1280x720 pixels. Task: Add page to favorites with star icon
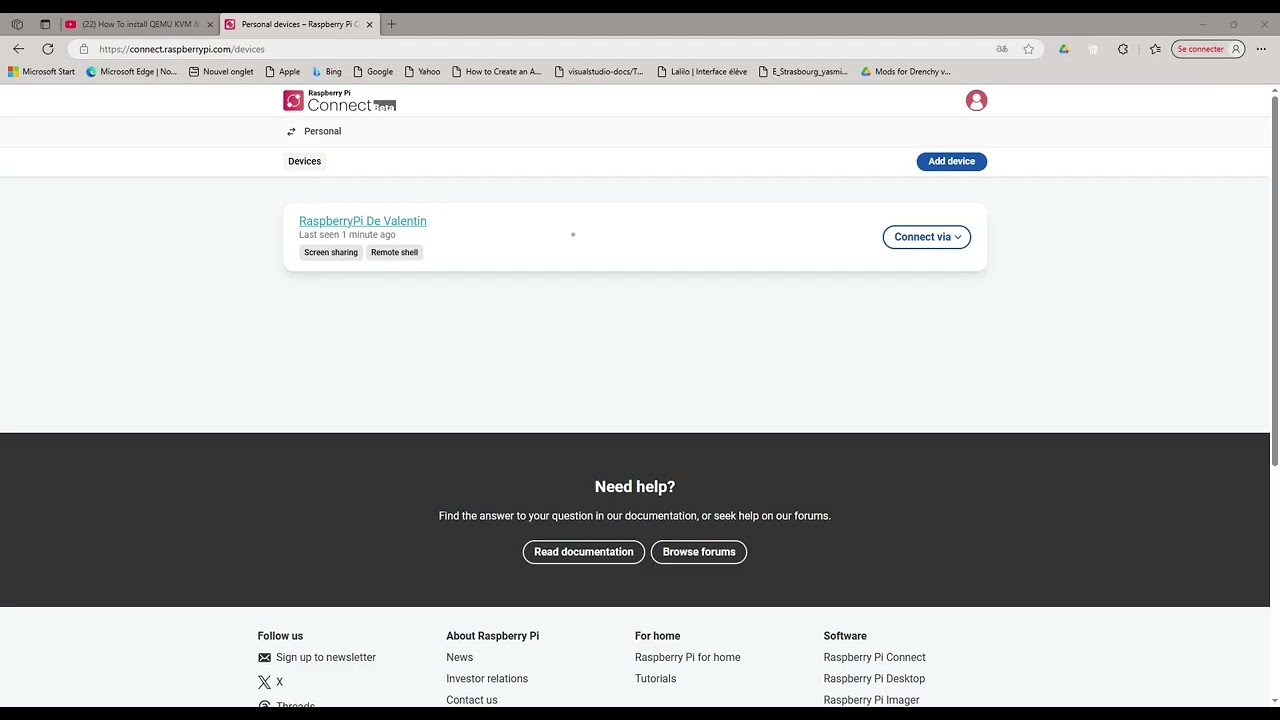pyautogui.click(x=1029, y=49)
